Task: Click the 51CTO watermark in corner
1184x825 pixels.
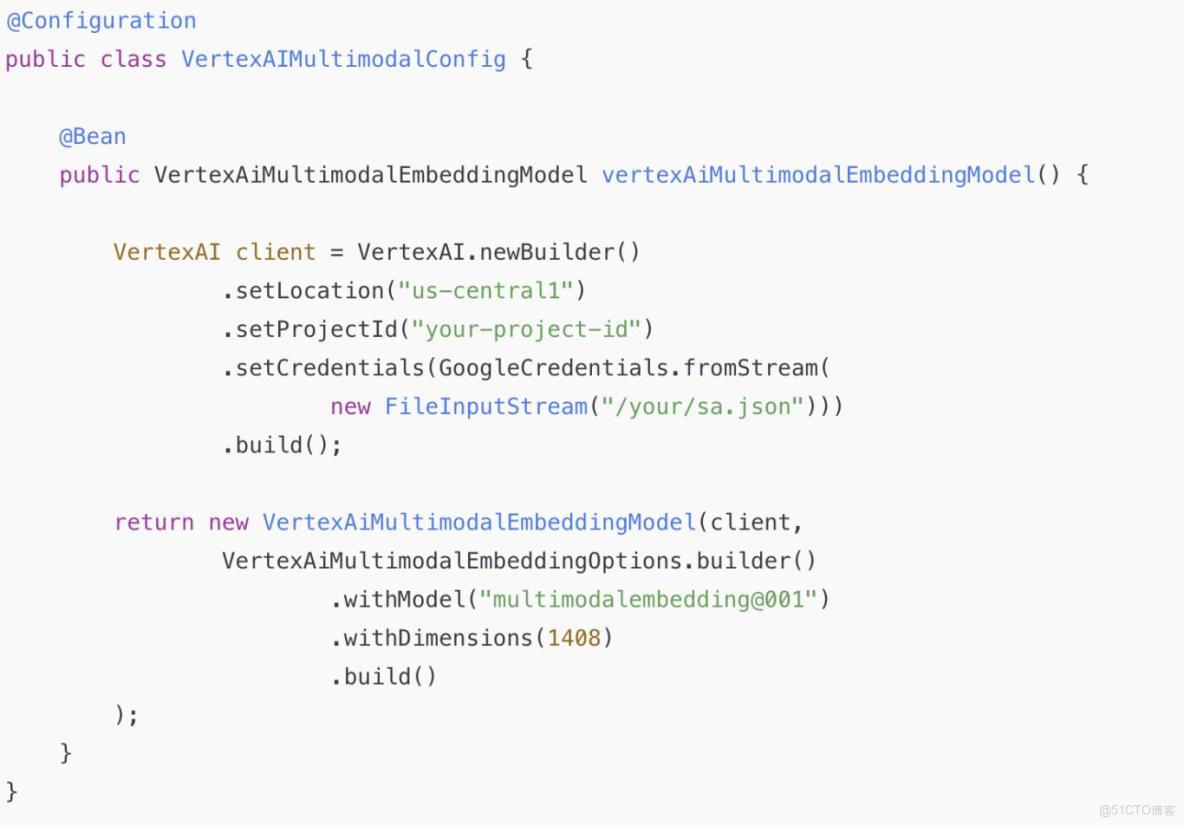Action: [x=1136, y=811]
